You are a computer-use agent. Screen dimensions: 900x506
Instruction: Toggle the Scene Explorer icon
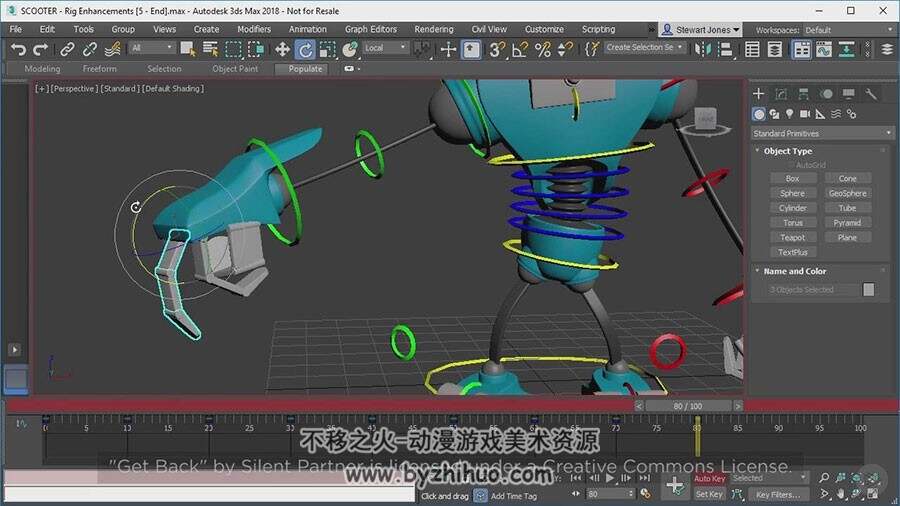[752, 50]
